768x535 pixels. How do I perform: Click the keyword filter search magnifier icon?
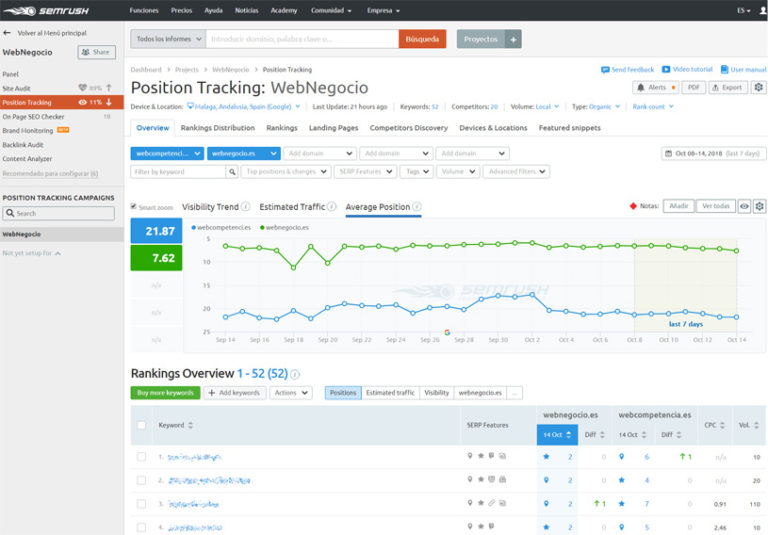coord(232,172)
